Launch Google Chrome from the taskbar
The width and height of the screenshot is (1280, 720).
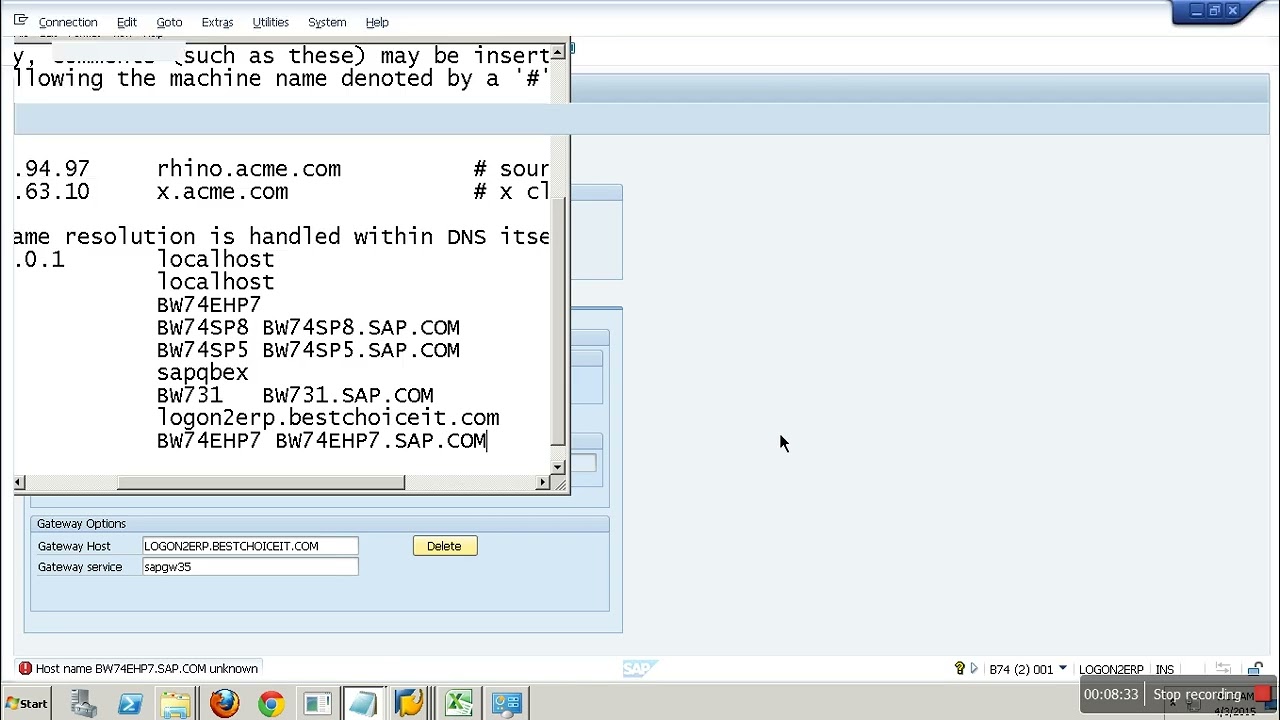pos(271,704)
